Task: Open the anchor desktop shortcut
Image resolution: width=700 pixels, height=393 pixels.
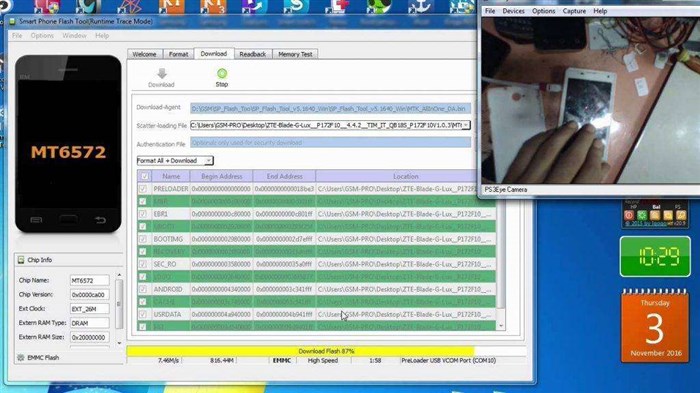Action: click(x=421, y=7)
